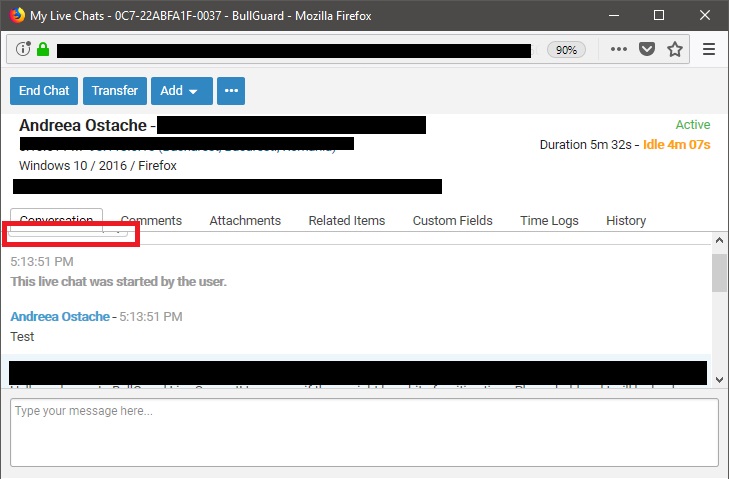Click Andreea Ostache name link in conversation
The width and height of the screenshot is (729, 479).
coord(60,317)
